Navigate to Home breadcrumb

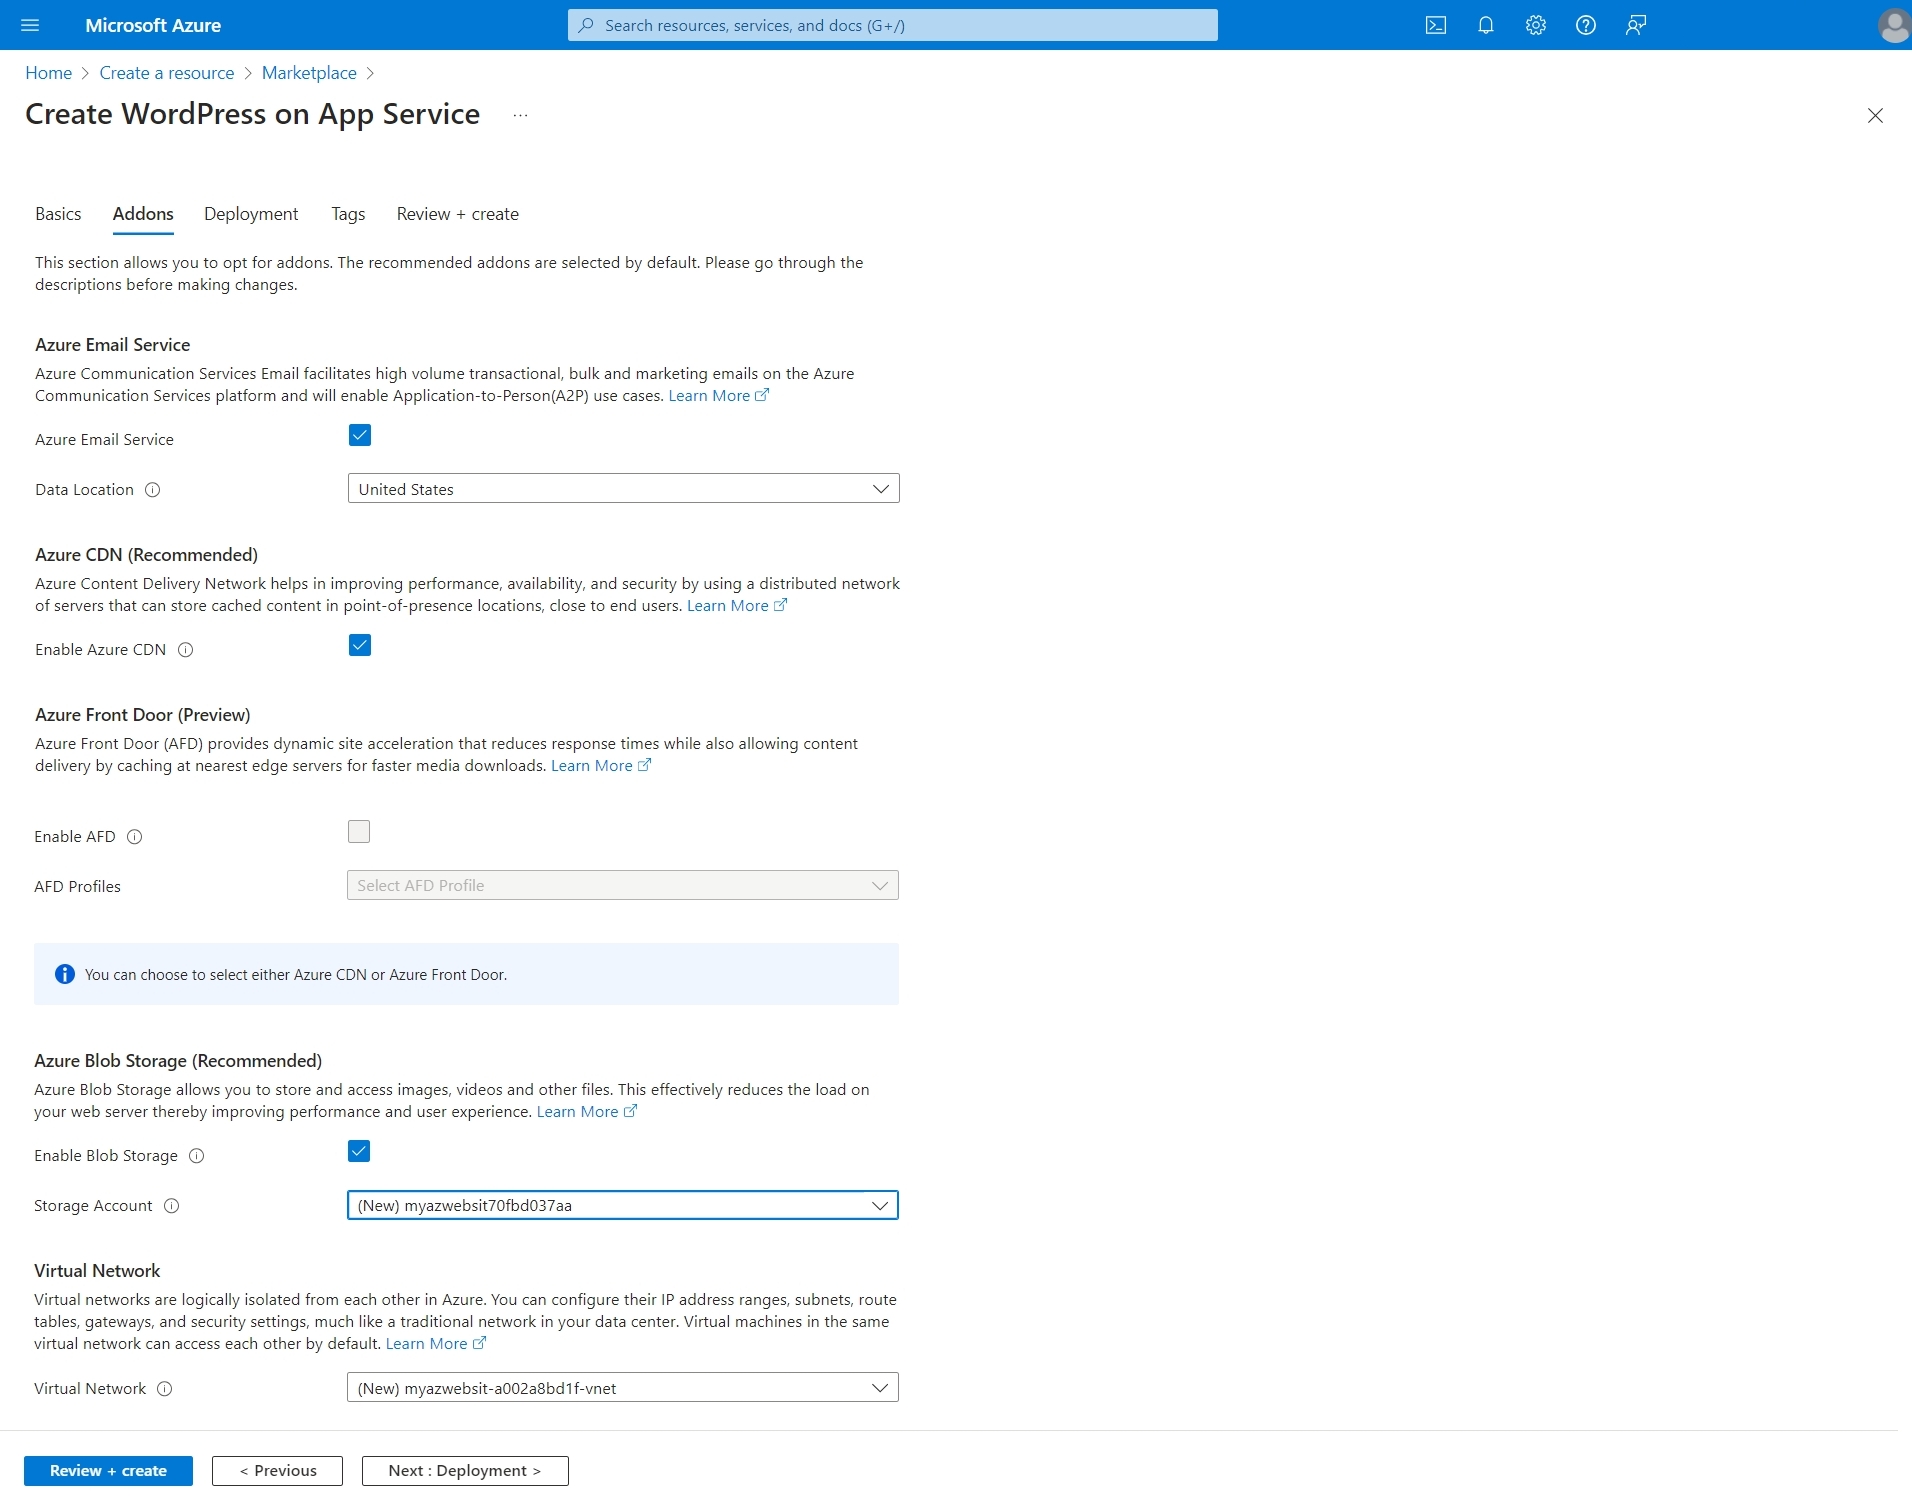tap(48, 73)
